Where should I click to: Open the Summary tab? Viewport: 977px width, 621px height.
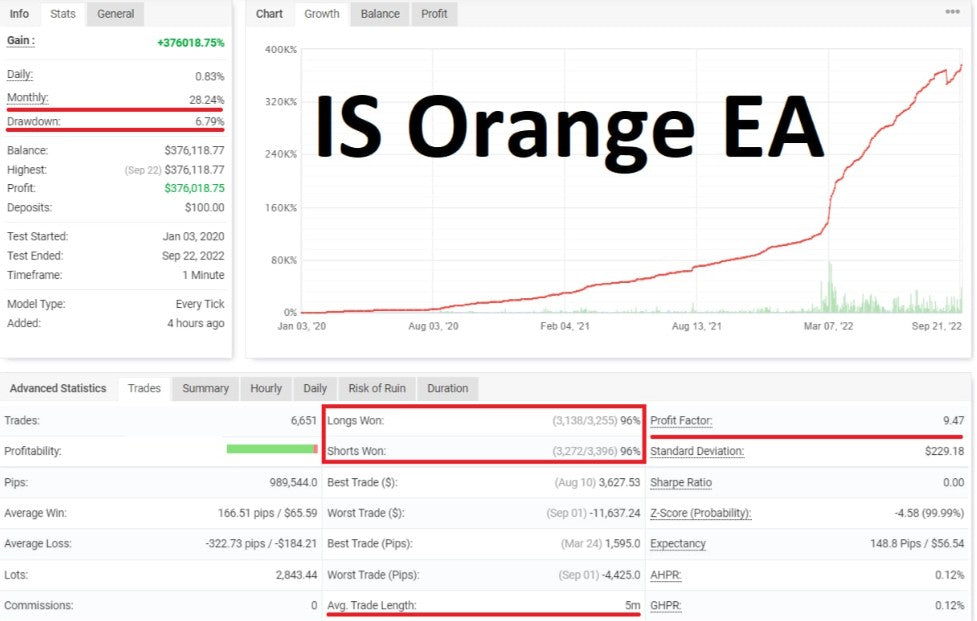(x=205, y=388)
